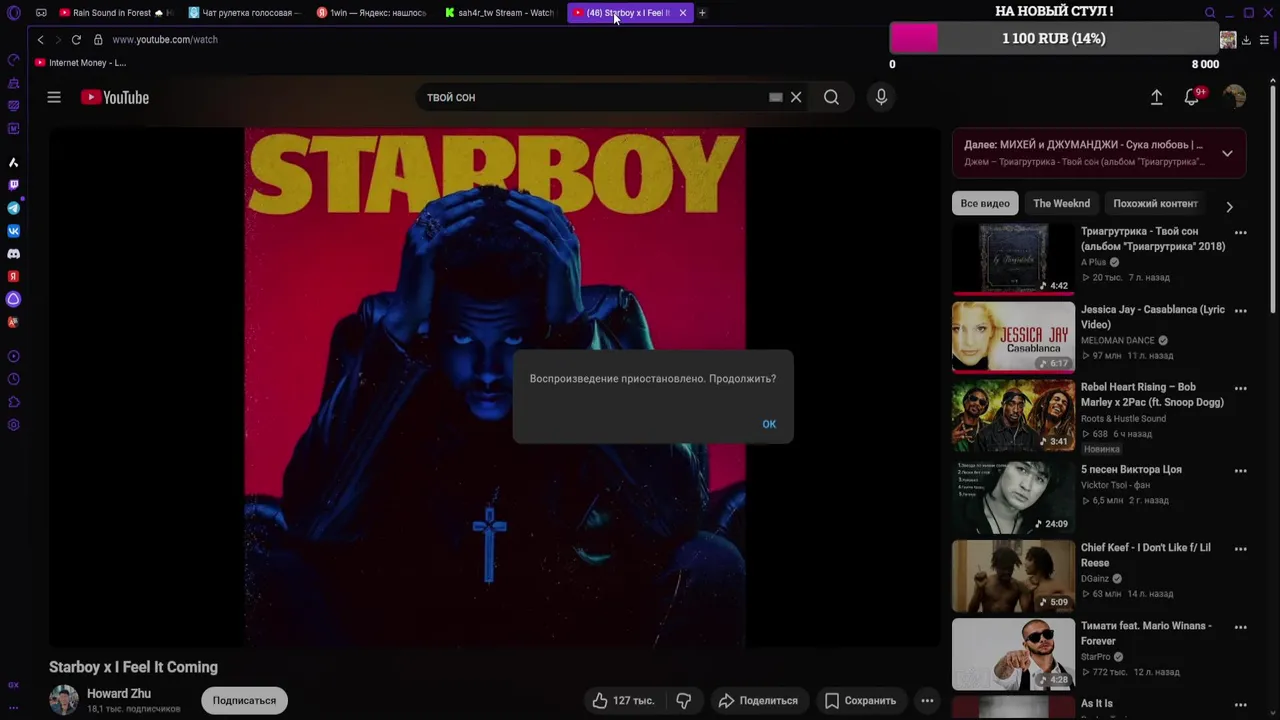
Task: Open YouTube create upload icon
Action: pos(1156,97)
